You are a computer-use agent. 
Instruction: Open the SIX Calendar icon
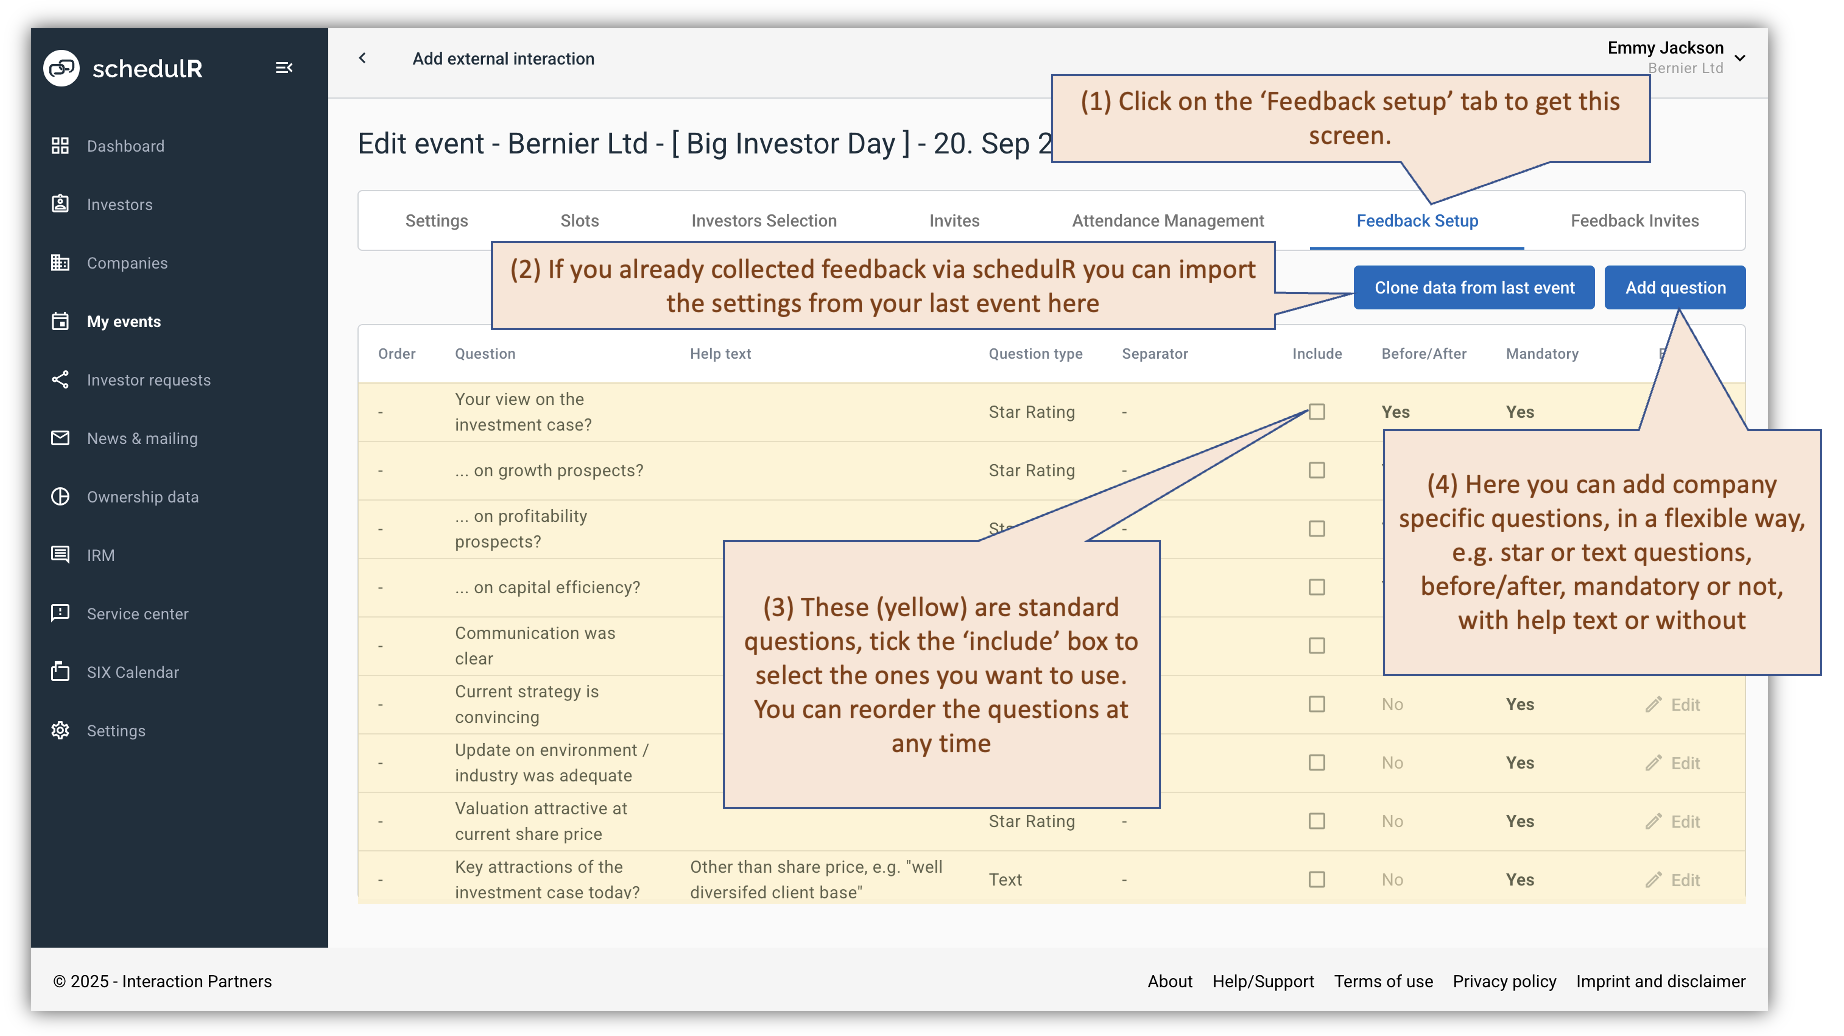[x=60, y=672]
